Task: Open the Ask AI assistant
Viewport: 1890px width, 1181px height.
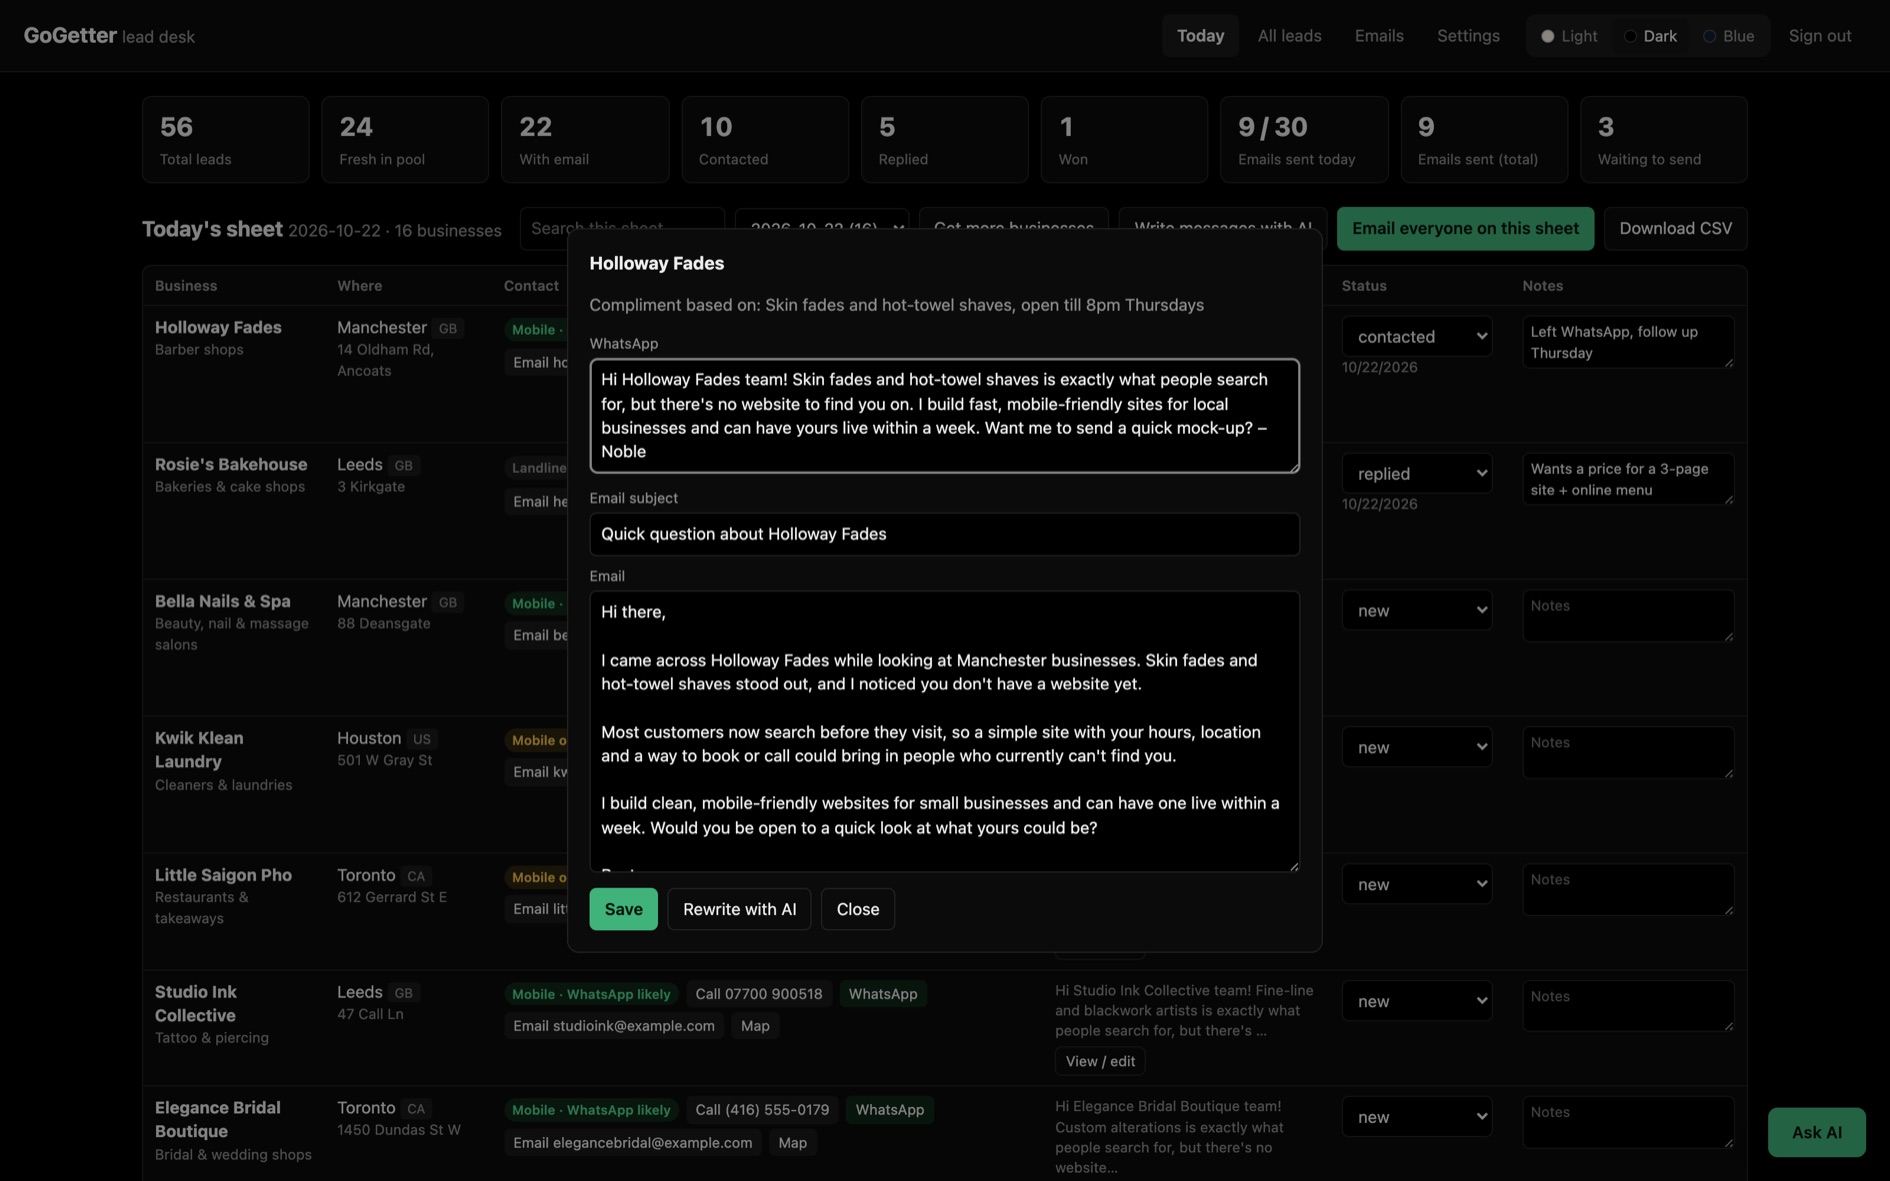Action: coord(1816,1132)
